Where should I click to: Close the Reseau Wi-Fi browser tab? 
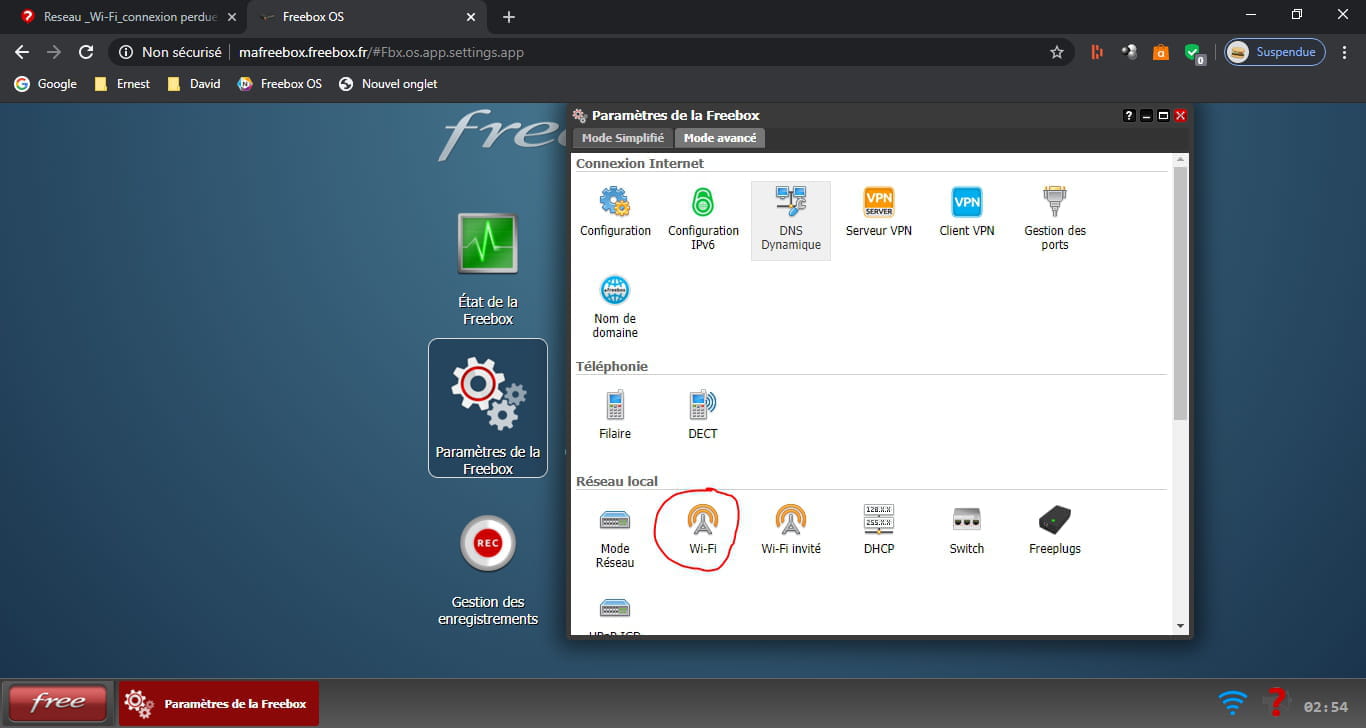pos(231,17)
